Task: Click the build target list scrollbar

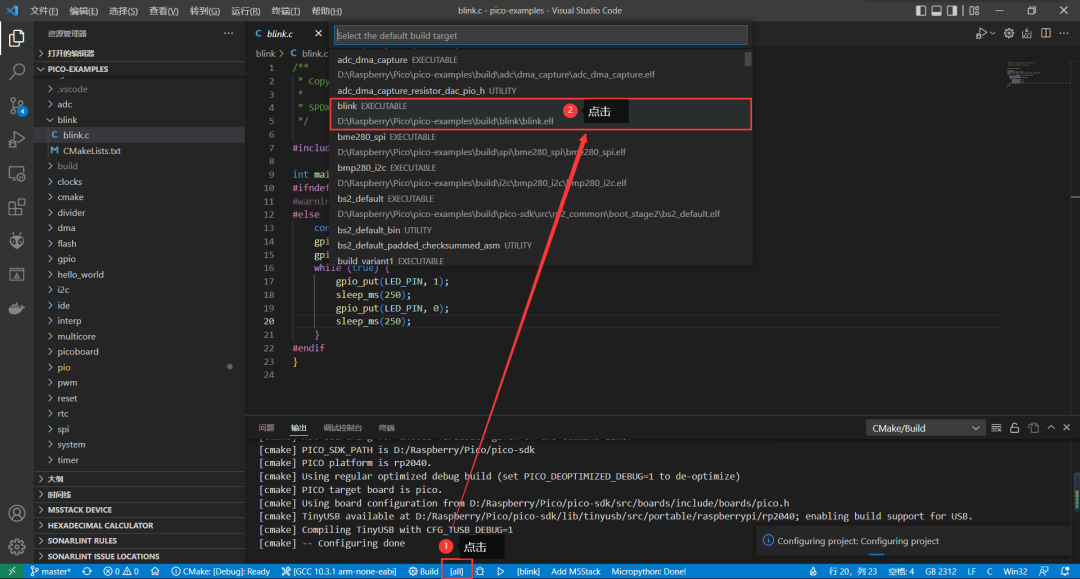Action: (748, 60)
